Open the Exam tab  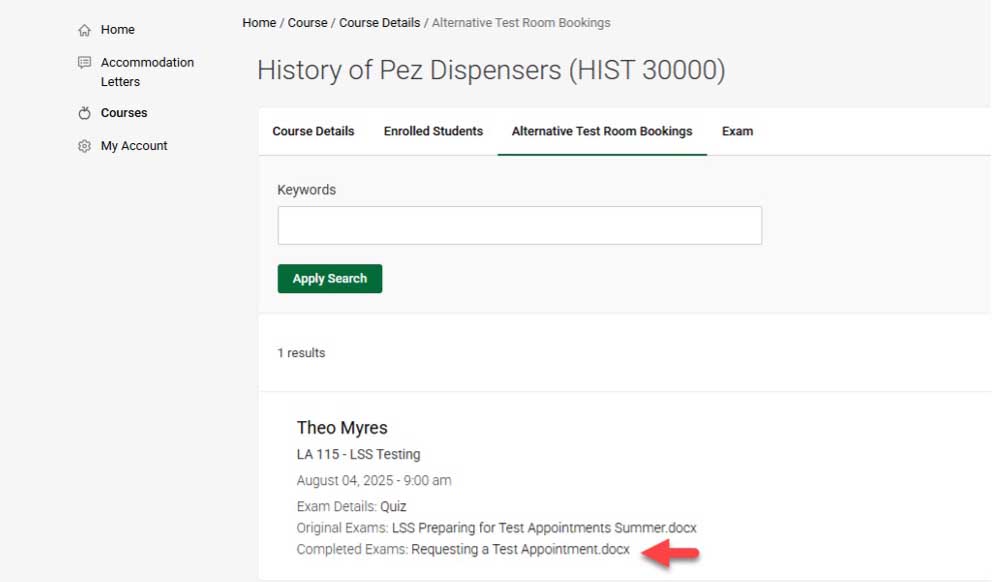pos(737,131)
